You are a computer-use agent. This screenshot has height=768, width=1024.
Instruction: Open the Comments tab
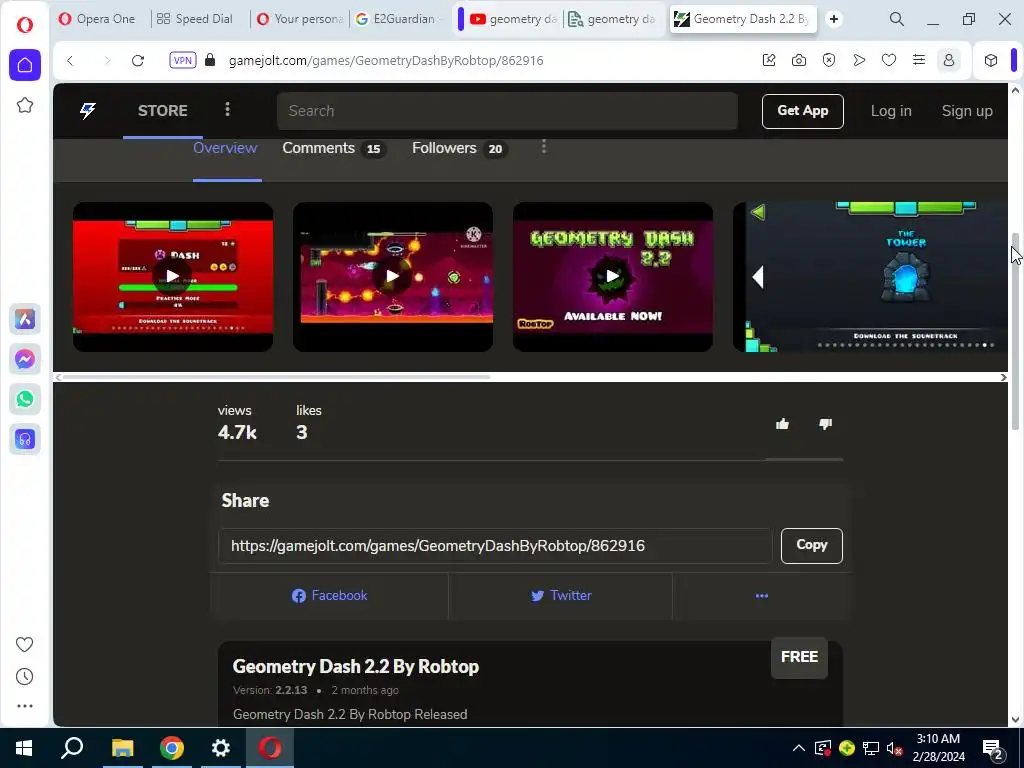pyautogui.click(x=334, y=148)
